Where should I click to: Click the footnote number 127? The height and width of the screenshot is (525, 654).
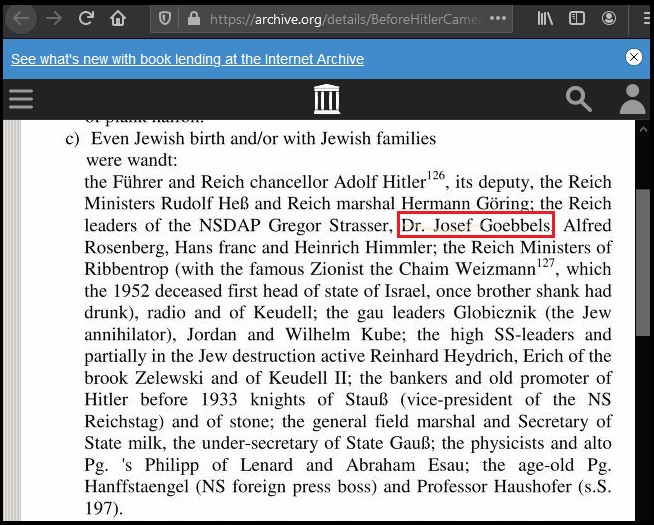tap(545, 262)
